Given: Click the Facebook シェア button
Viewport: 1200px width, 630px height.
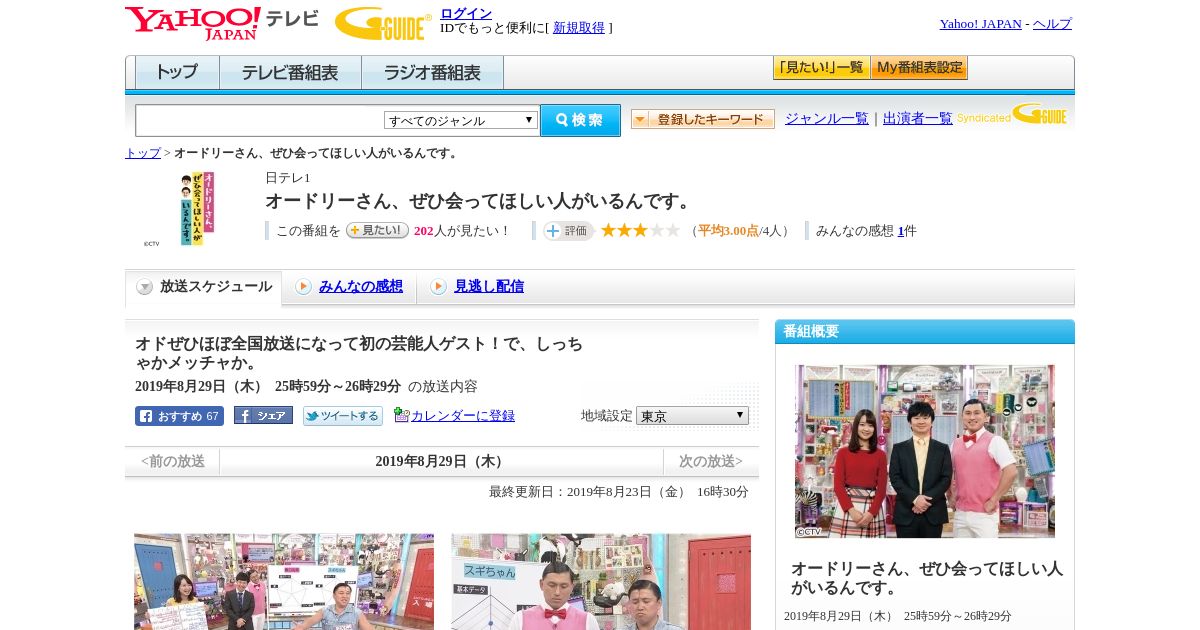Looking at the screenshot, I should tap(263, 415).
